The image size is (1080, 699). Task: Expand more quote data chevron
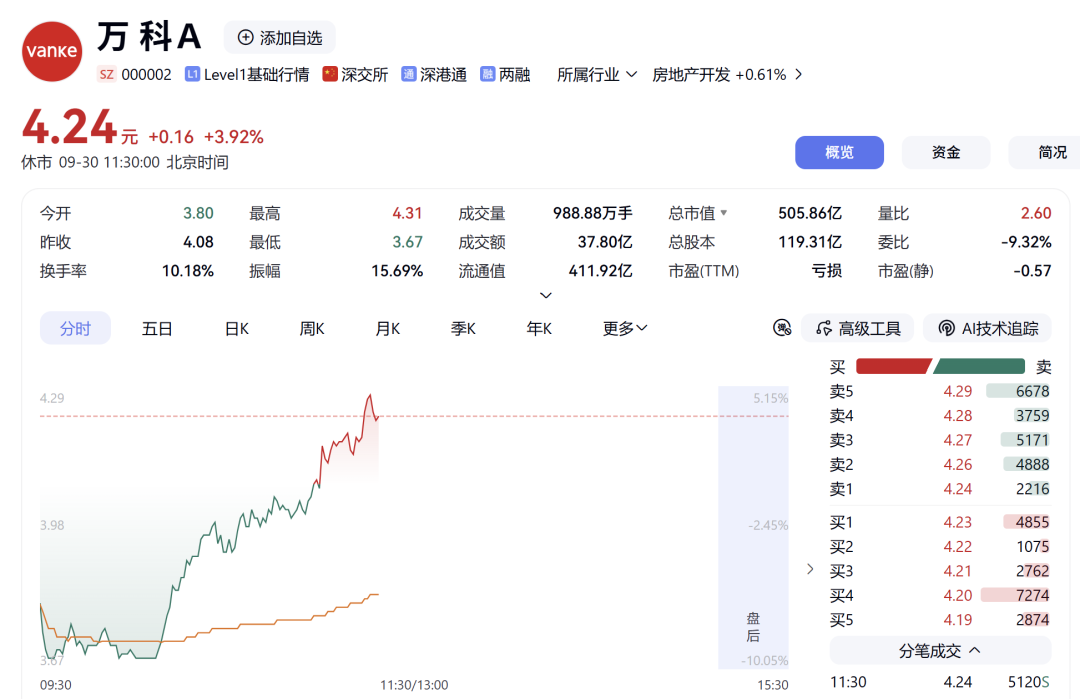tap(546, 295)
